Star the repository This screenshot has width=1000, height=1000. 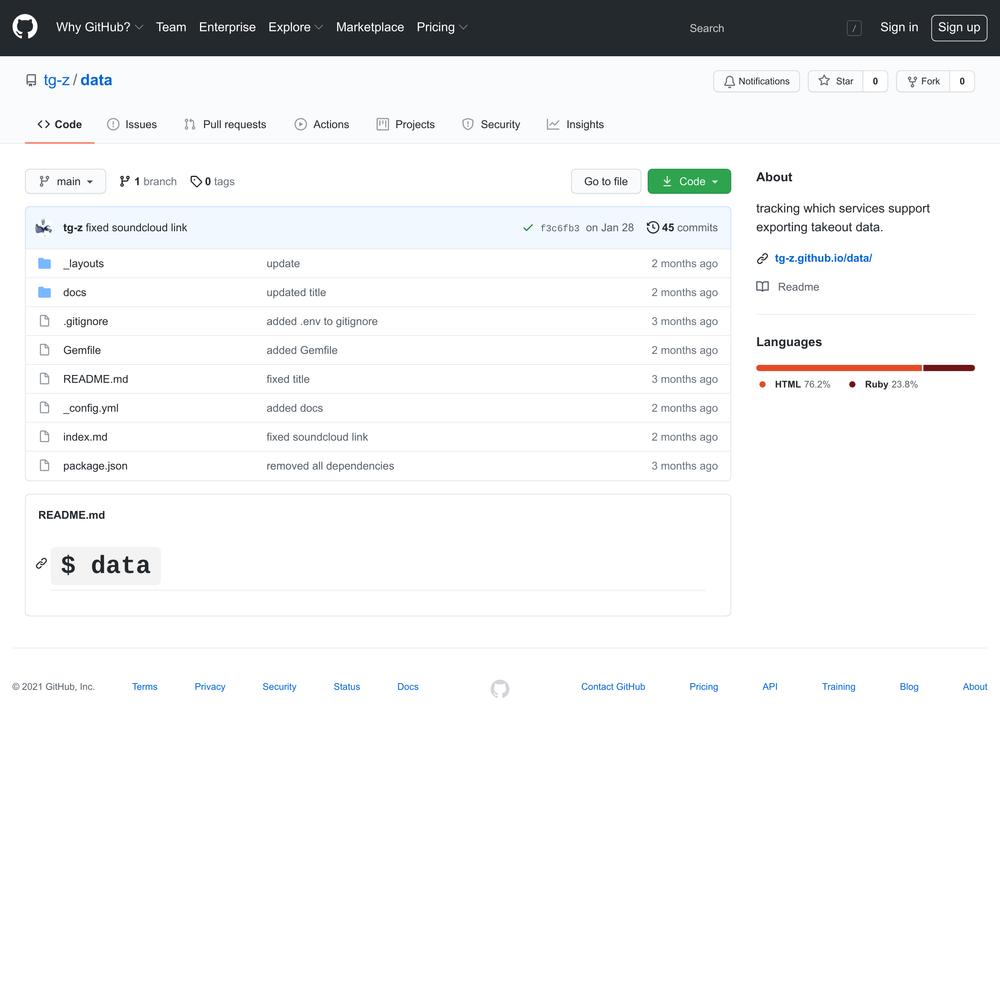coord(835,81)
